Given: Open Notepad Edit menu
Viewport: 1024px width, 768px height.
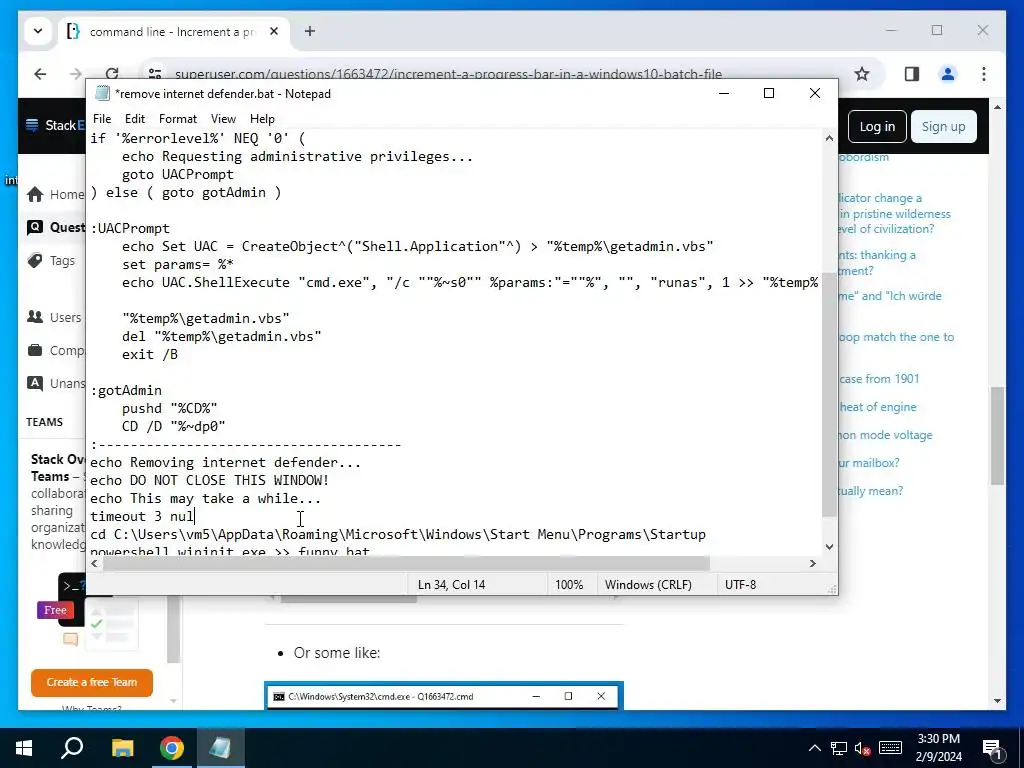Looking at the screenshot, I should (x=135, y=119).
